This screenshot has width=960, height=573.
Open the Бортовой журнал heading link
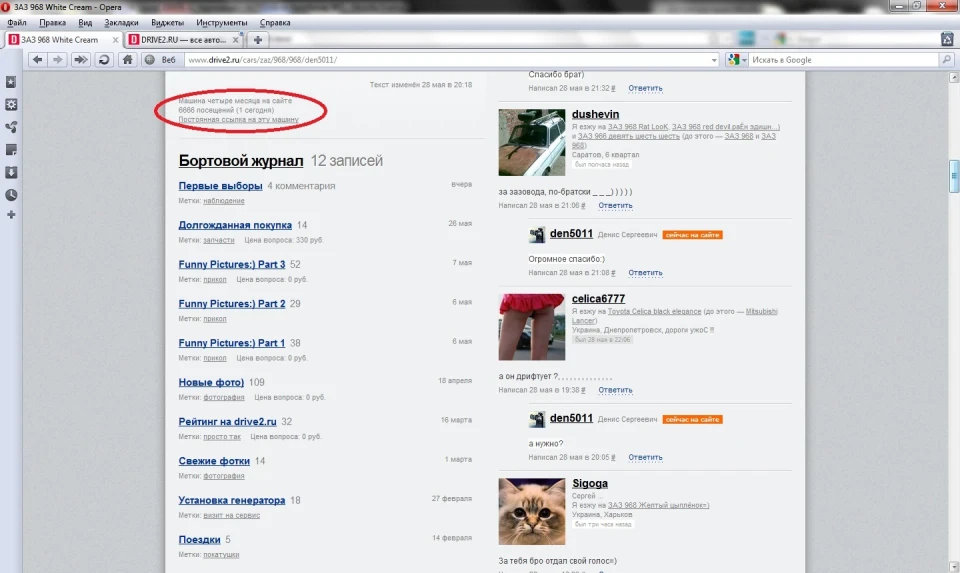(241, 160)
